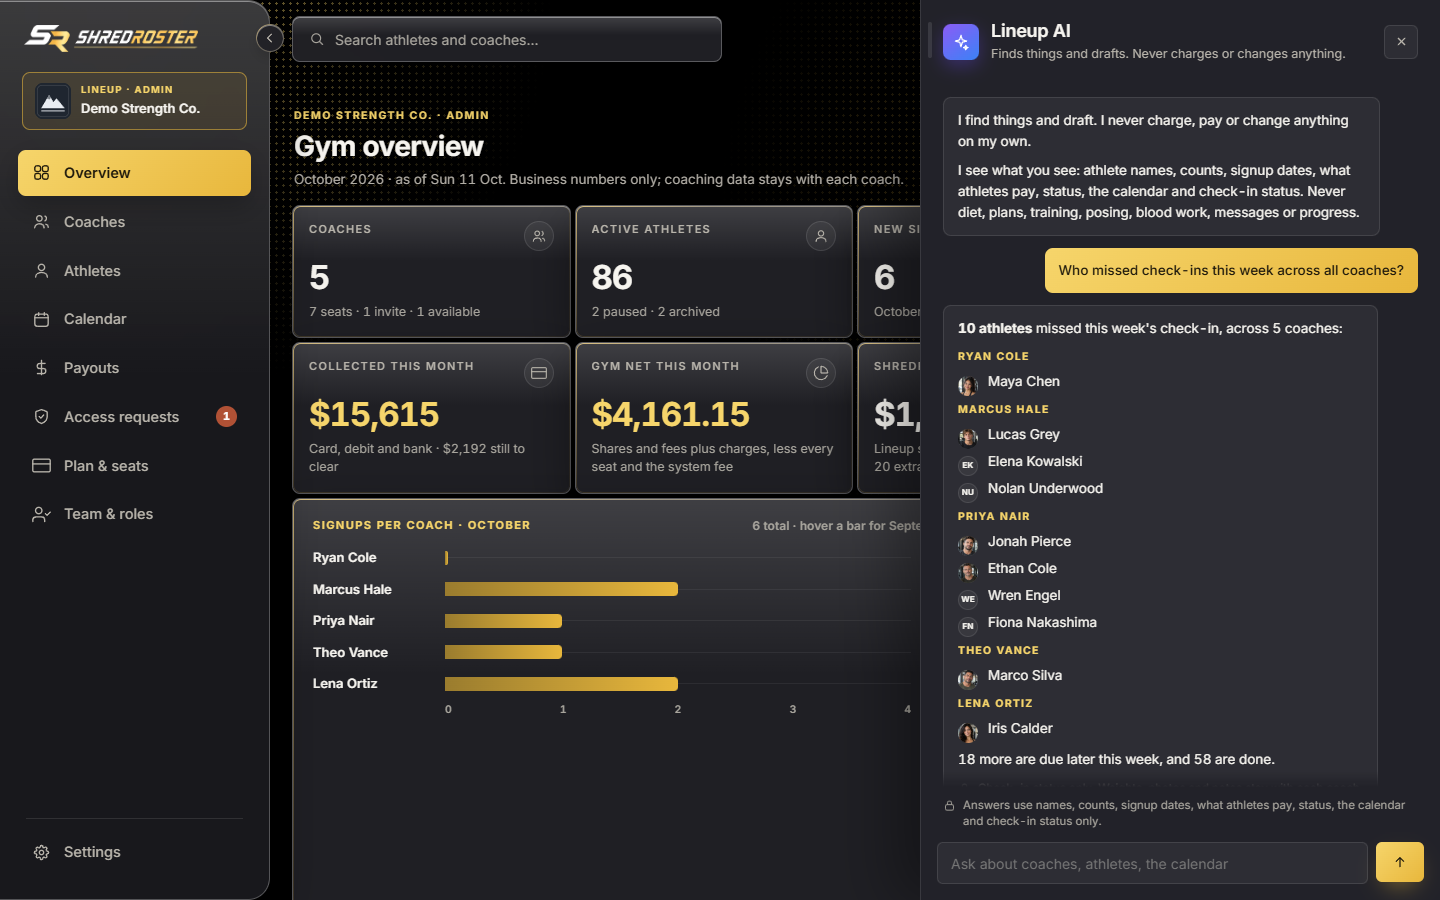Click the Collected This Month card icon

tap(539, 373)
